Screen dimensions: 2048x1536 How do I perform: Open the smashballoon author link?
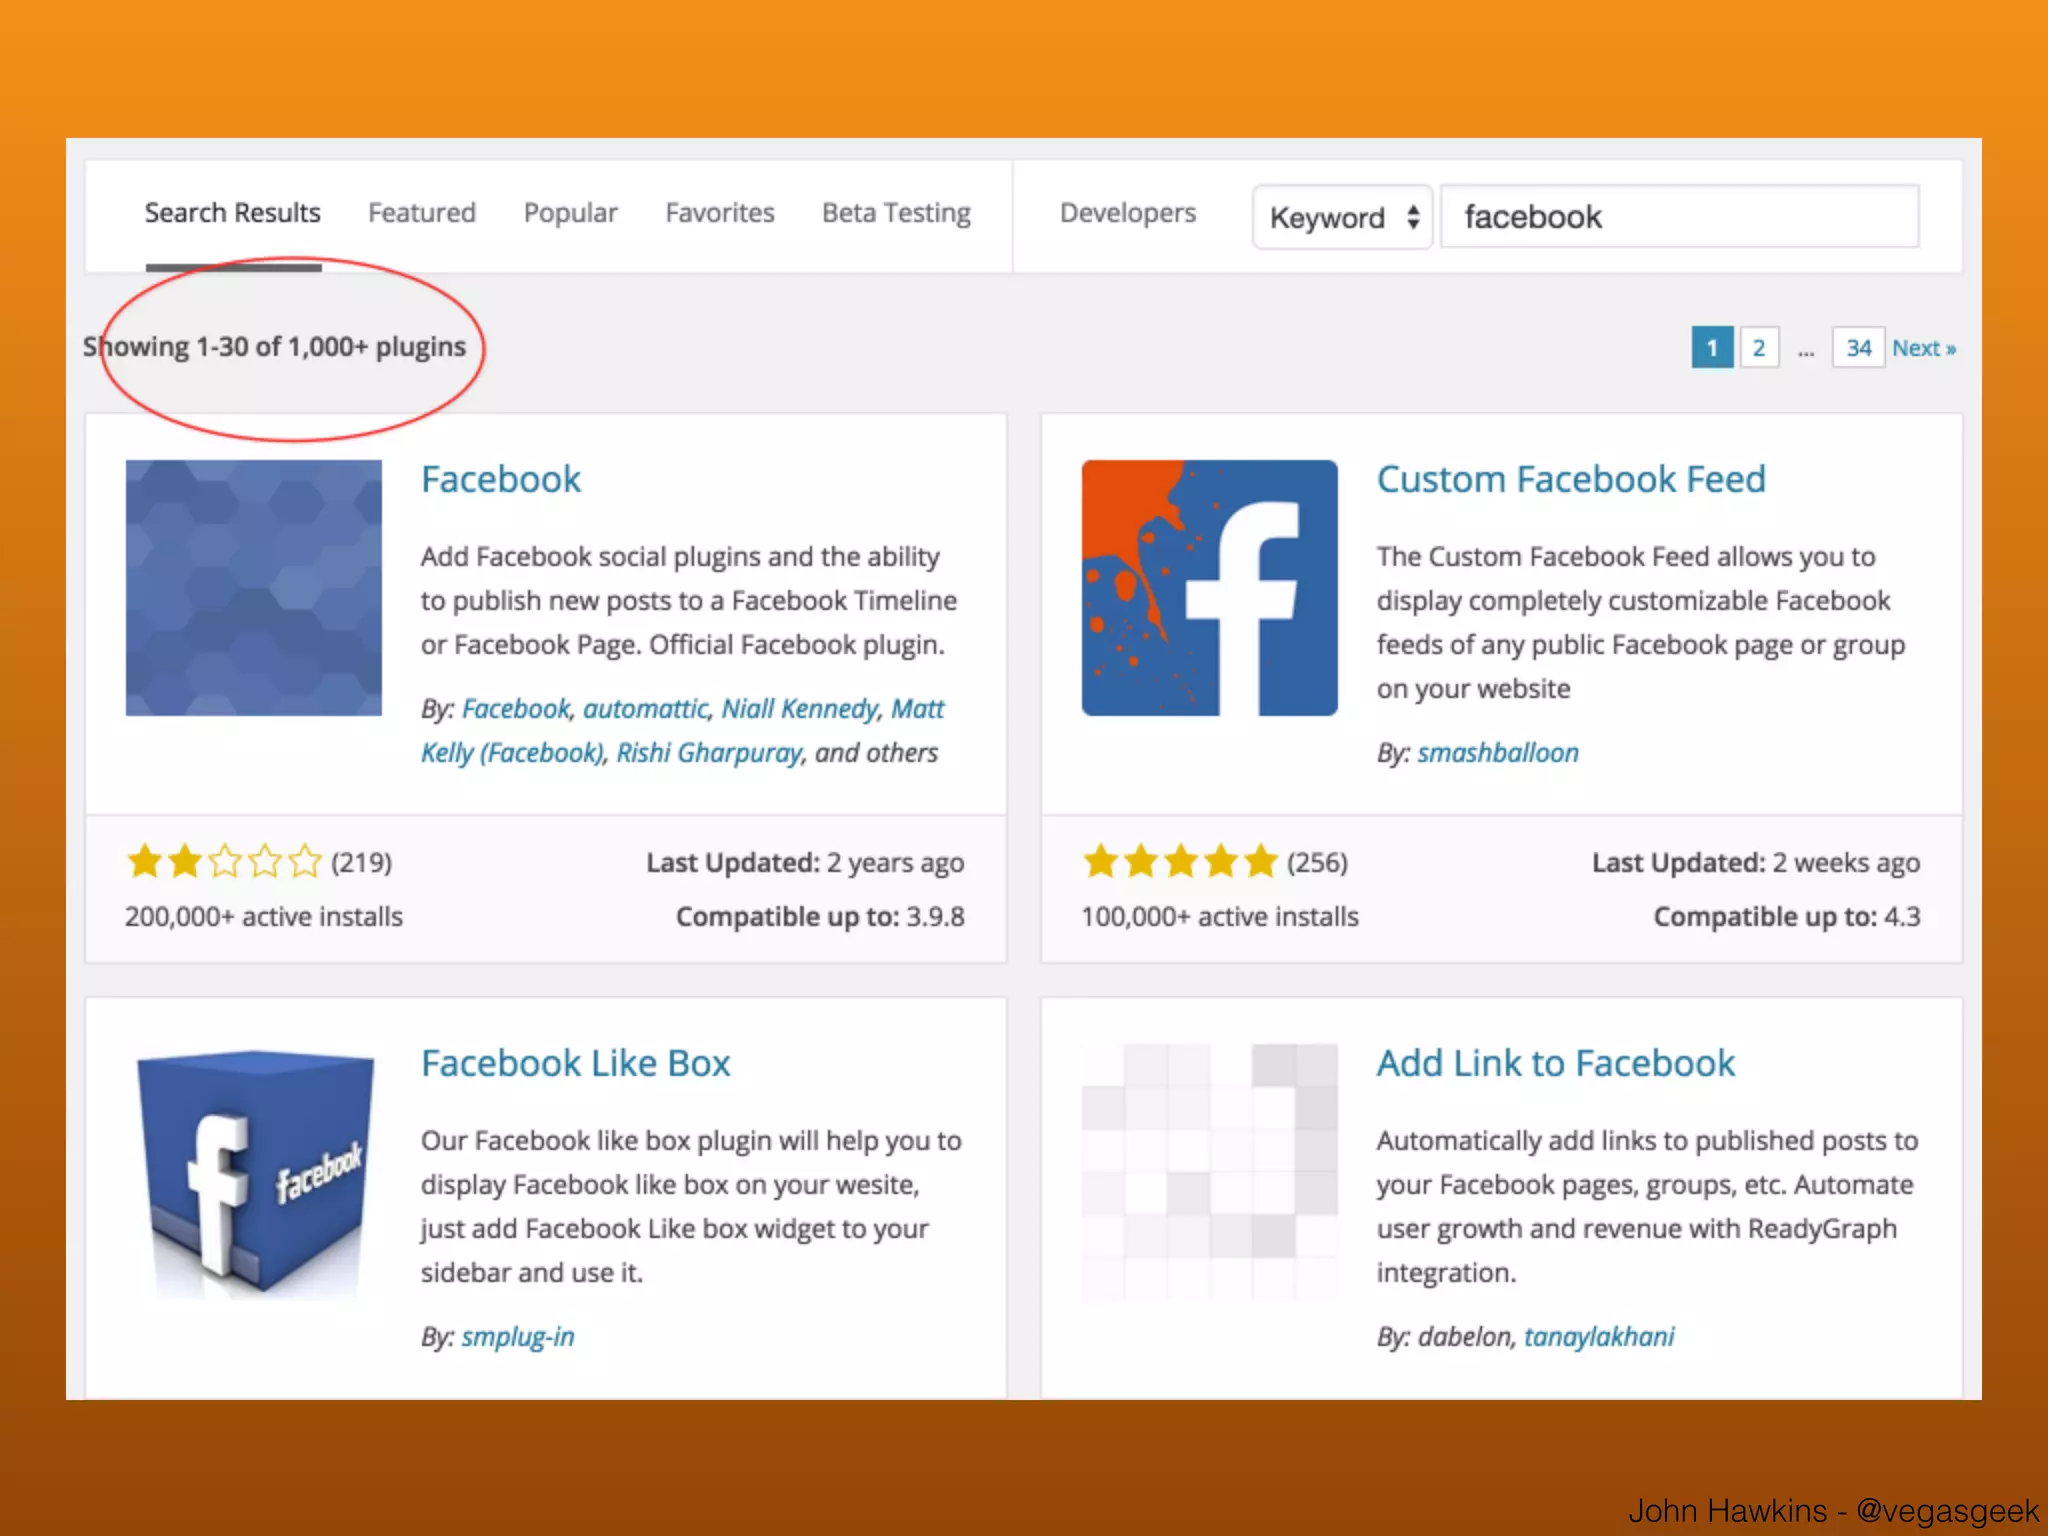tap(1497, 753)
